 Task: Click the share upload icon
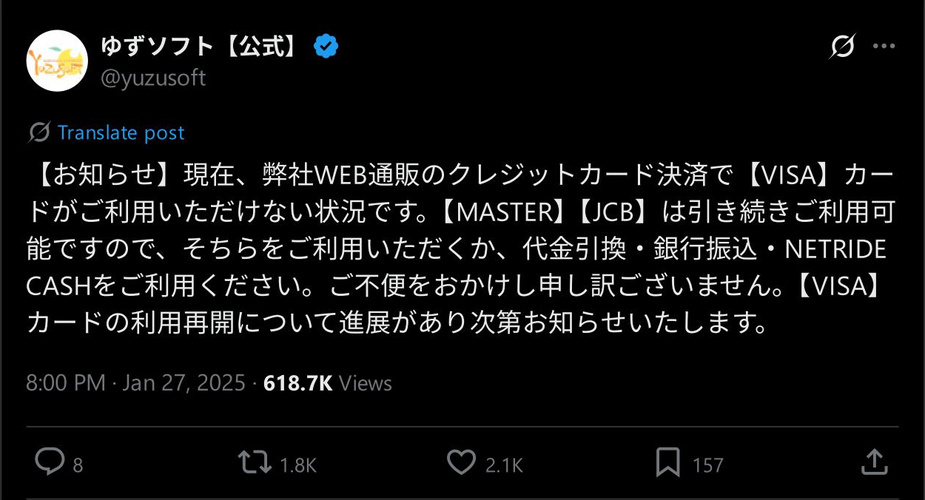[x=874, y=462]
